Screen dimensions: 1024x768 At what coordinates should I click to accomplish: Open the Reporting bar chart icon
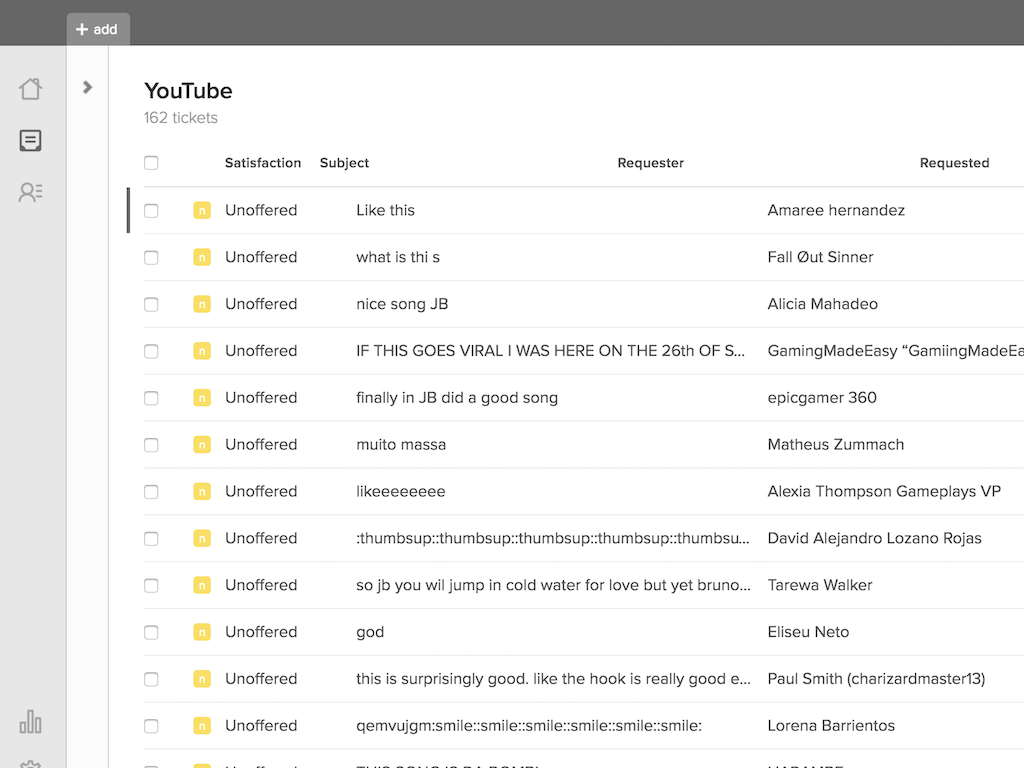[x=31, y=721]
